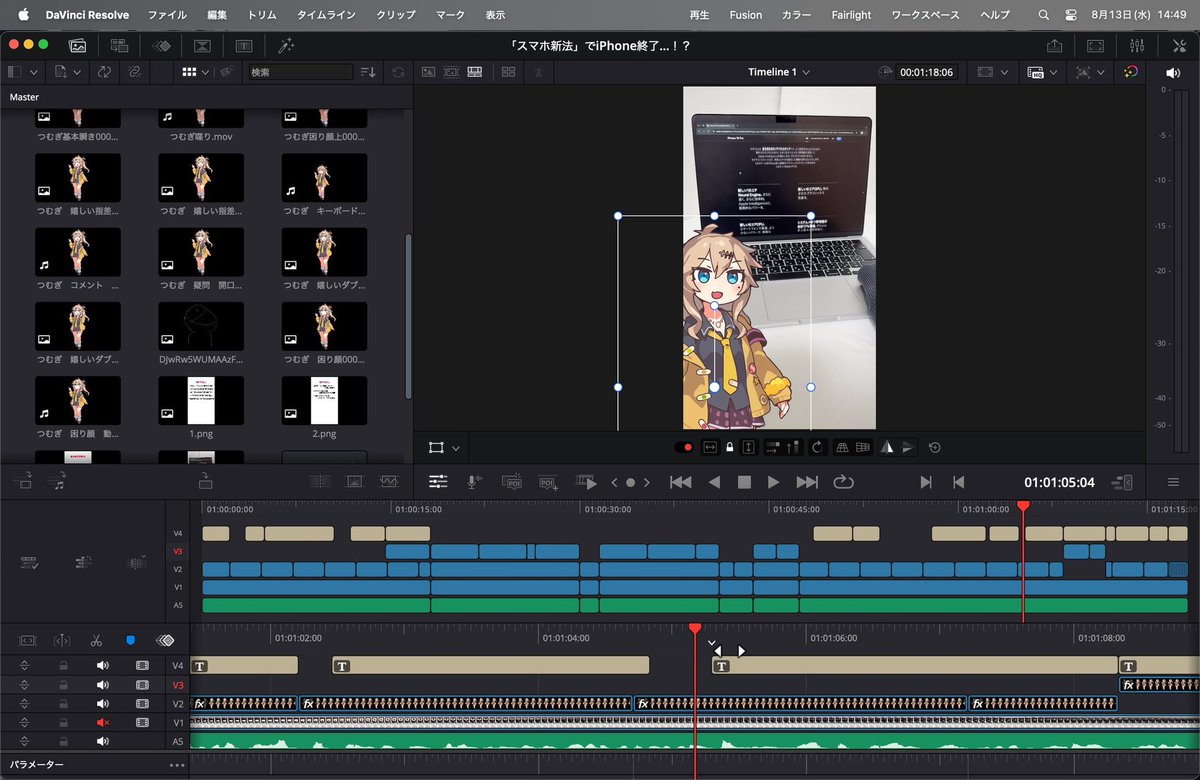Click the 検索 search field
1200x780 pixels.
pos(300,72)
